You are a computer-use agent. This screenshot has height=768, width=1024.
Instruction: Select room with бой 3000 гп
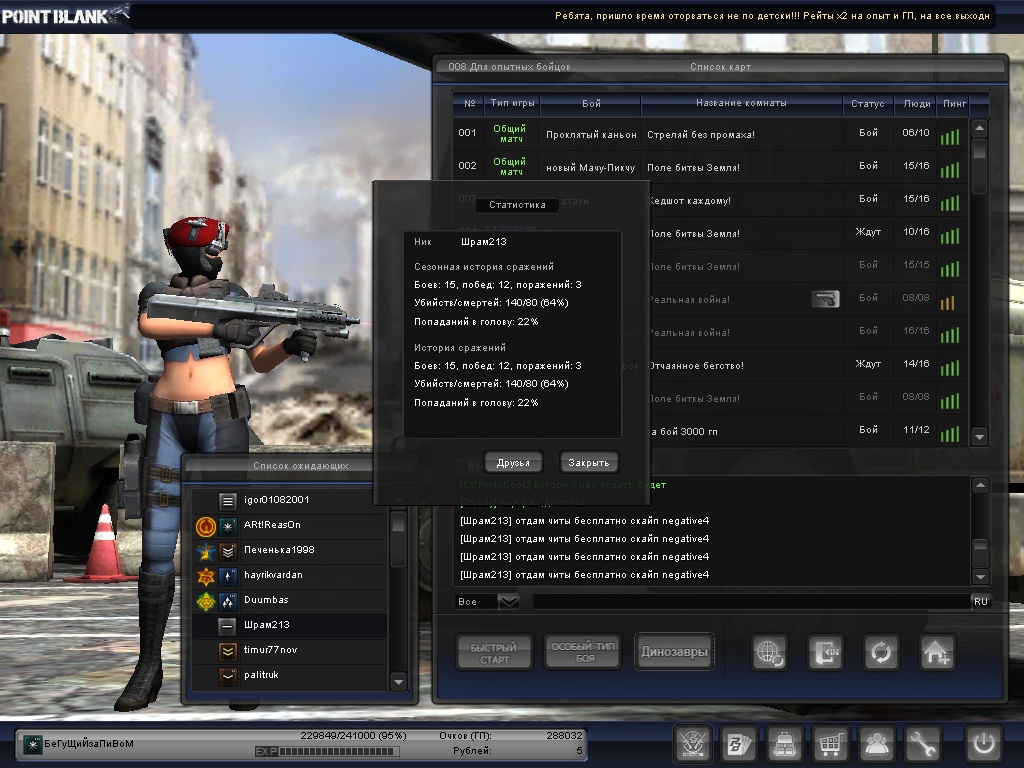pyautogui.click(x=809, y=431)
